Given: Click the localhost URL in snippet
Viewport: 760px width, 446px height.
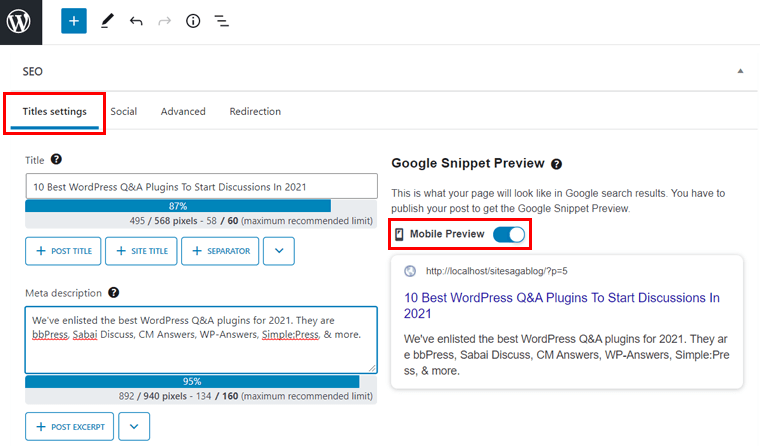Looking at the screenshot, I should point(496,271).
